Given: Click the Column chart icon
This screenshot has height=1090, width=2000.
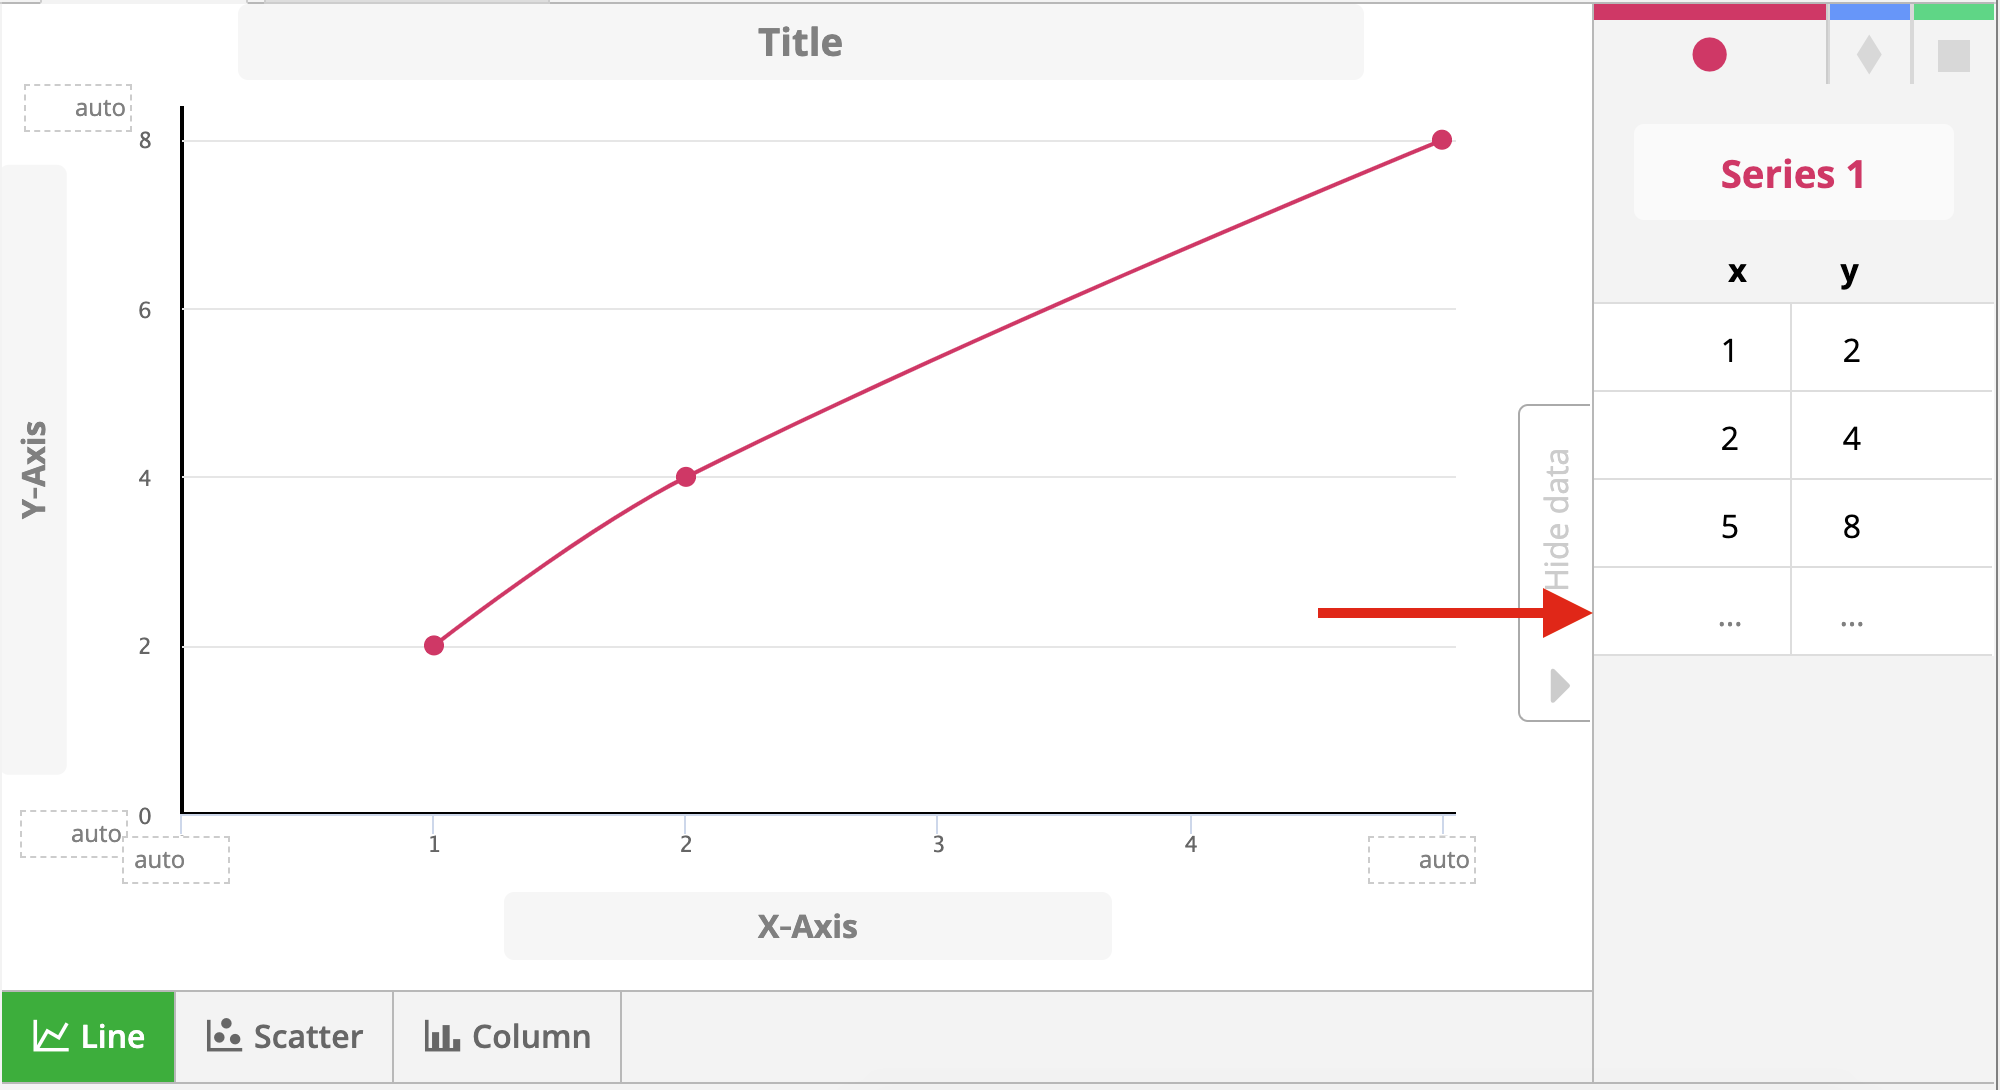Looking at the screenshot, I should click(x=442, y=1036).
